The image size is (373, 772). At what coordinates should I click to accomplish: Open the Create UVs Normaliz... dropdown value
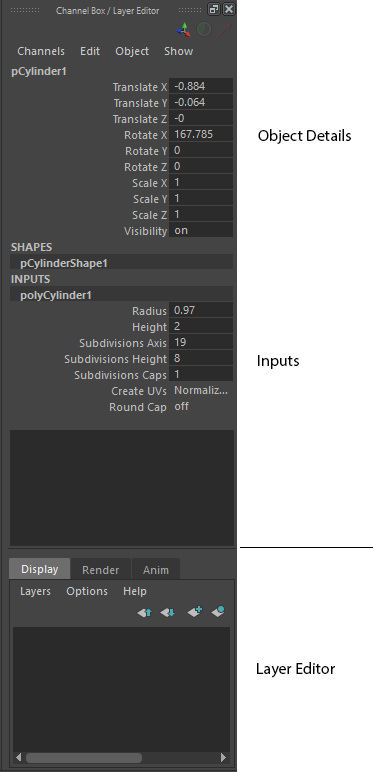point(201,390)
